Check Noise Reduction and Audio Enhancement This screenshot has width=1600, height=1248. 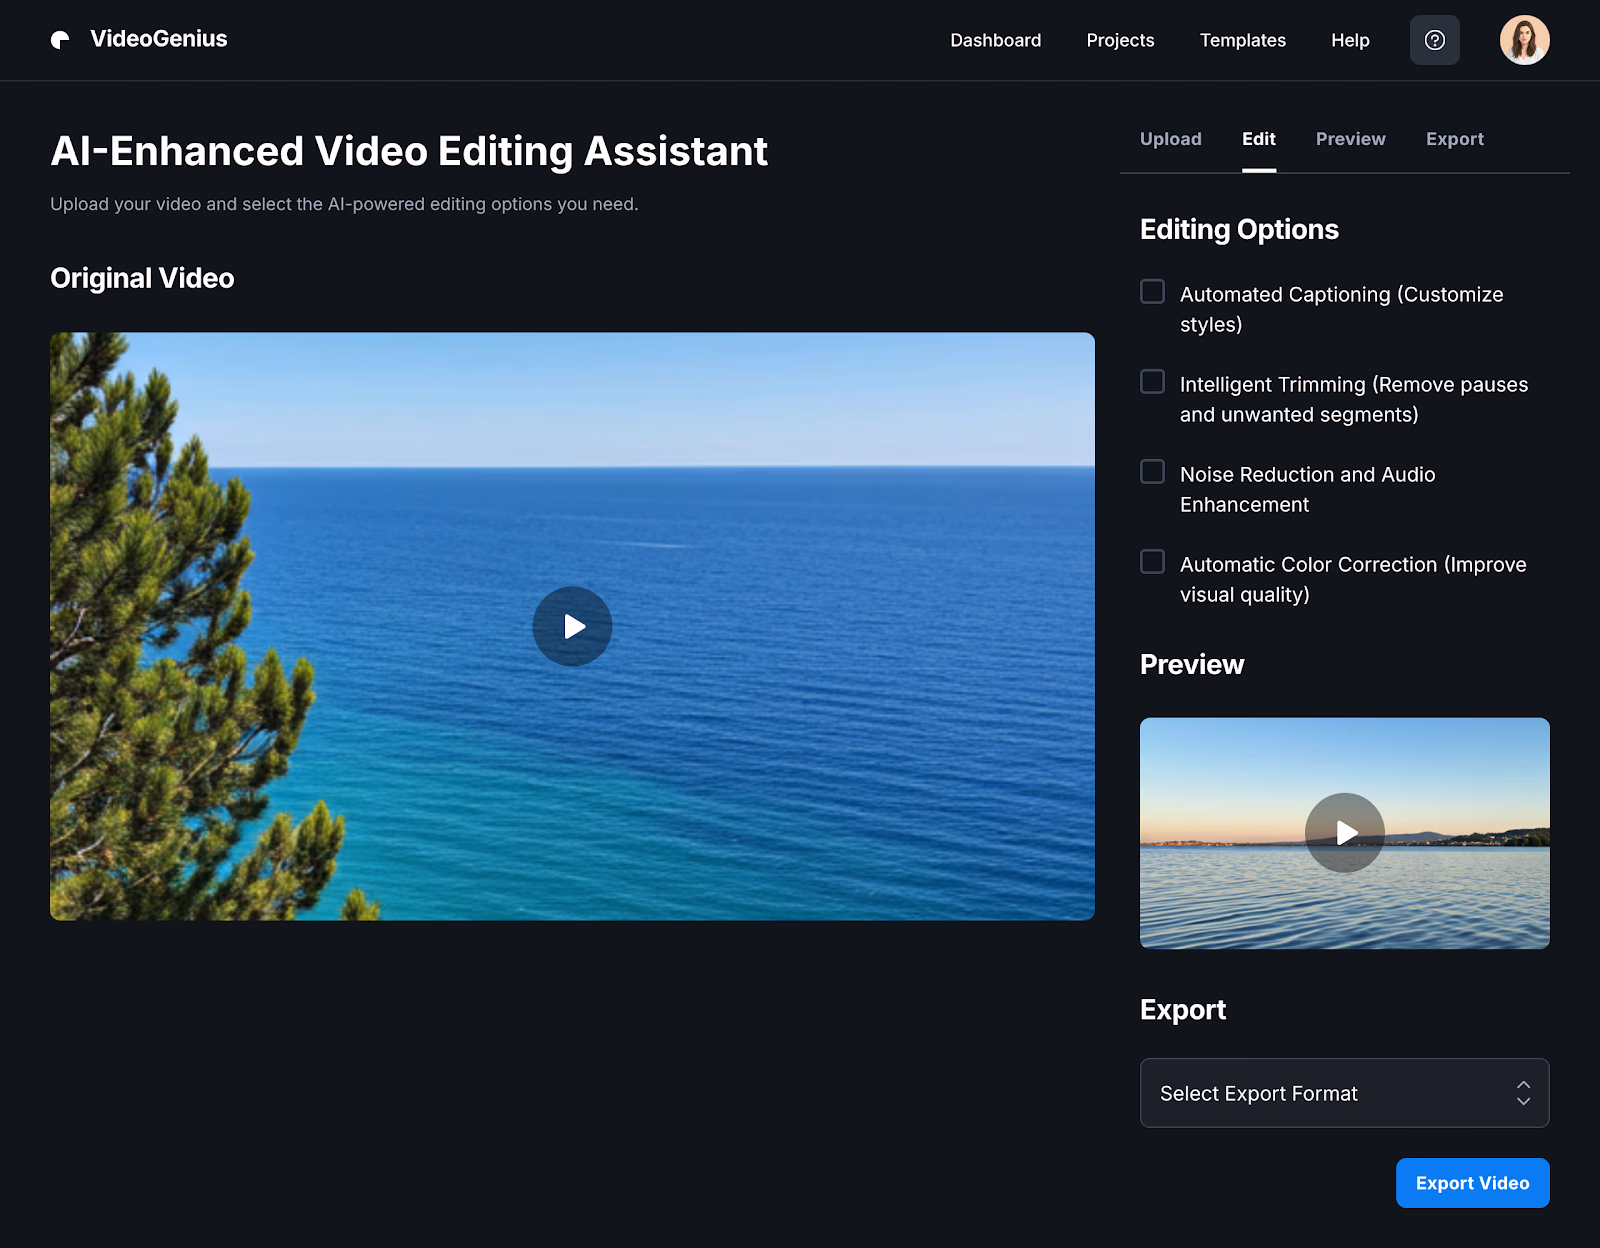(x=1153, y=472)
